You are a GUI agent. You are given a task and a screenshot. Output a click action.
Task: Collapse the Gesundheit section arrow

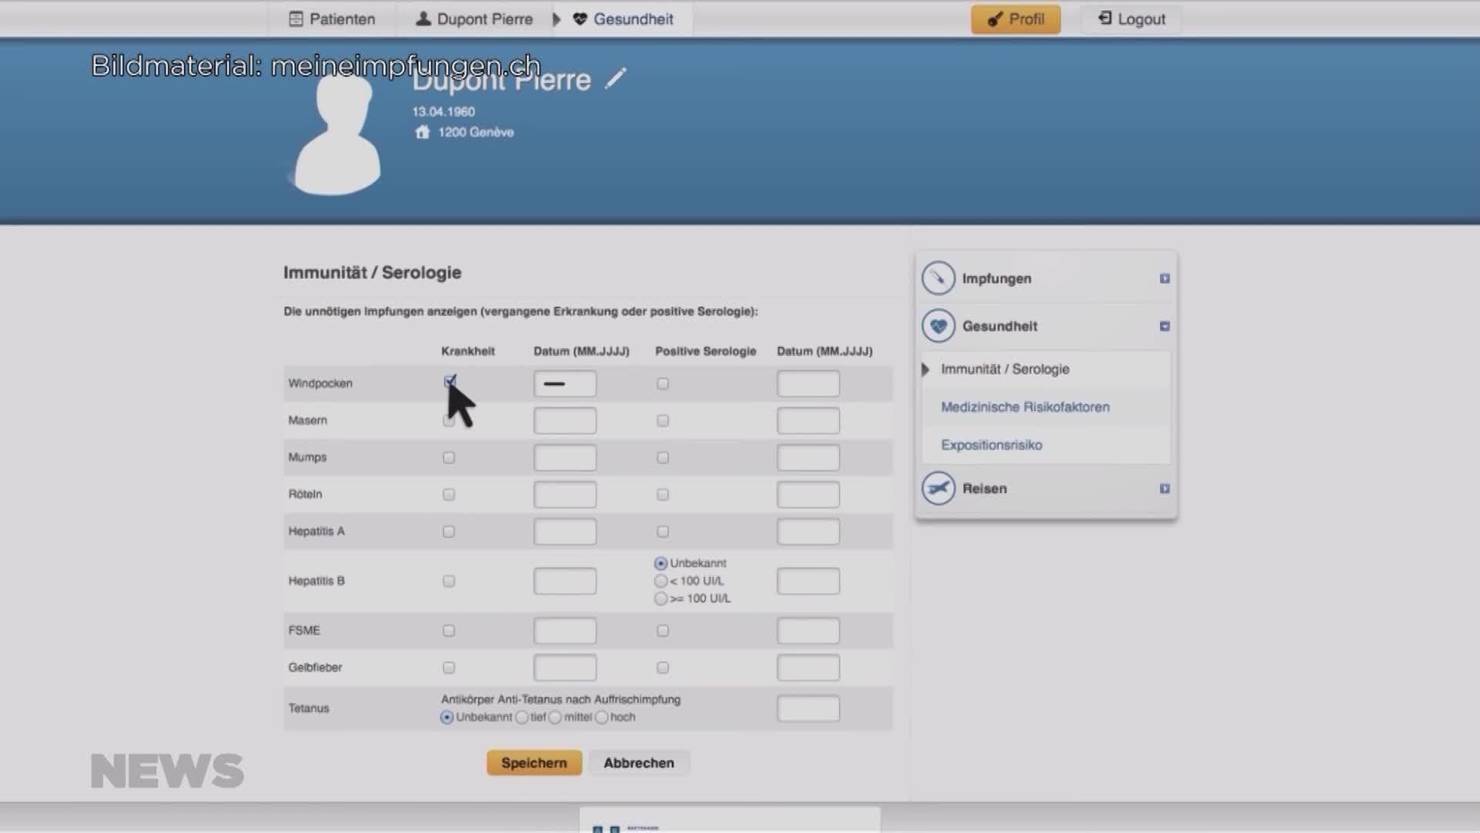[1164, 327]
